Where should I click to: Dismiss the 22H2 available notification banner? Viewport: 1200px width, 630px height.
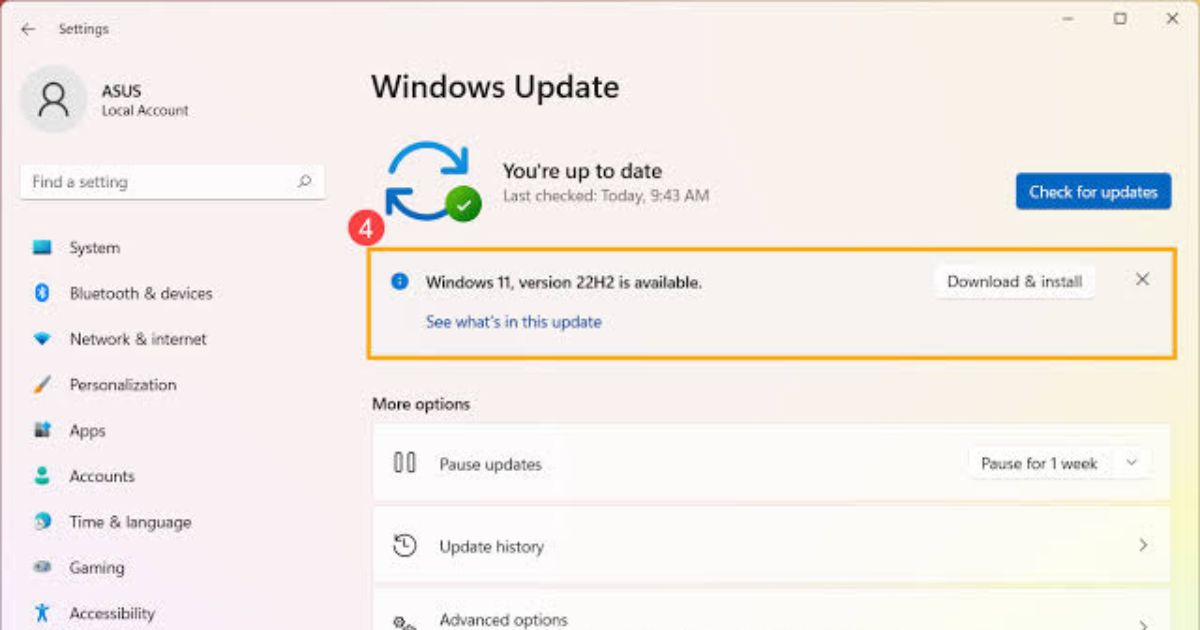(1142, 280)
